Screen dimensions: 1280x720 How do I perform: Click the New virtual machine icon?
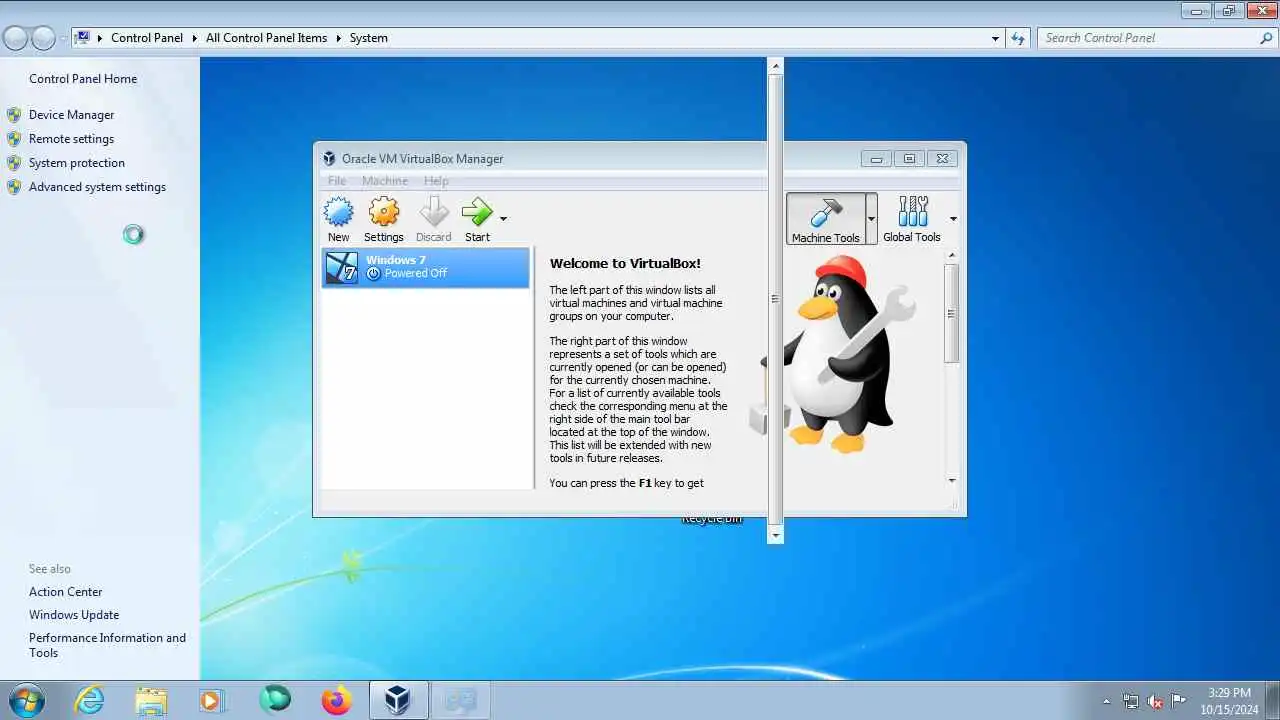[339, 212]
